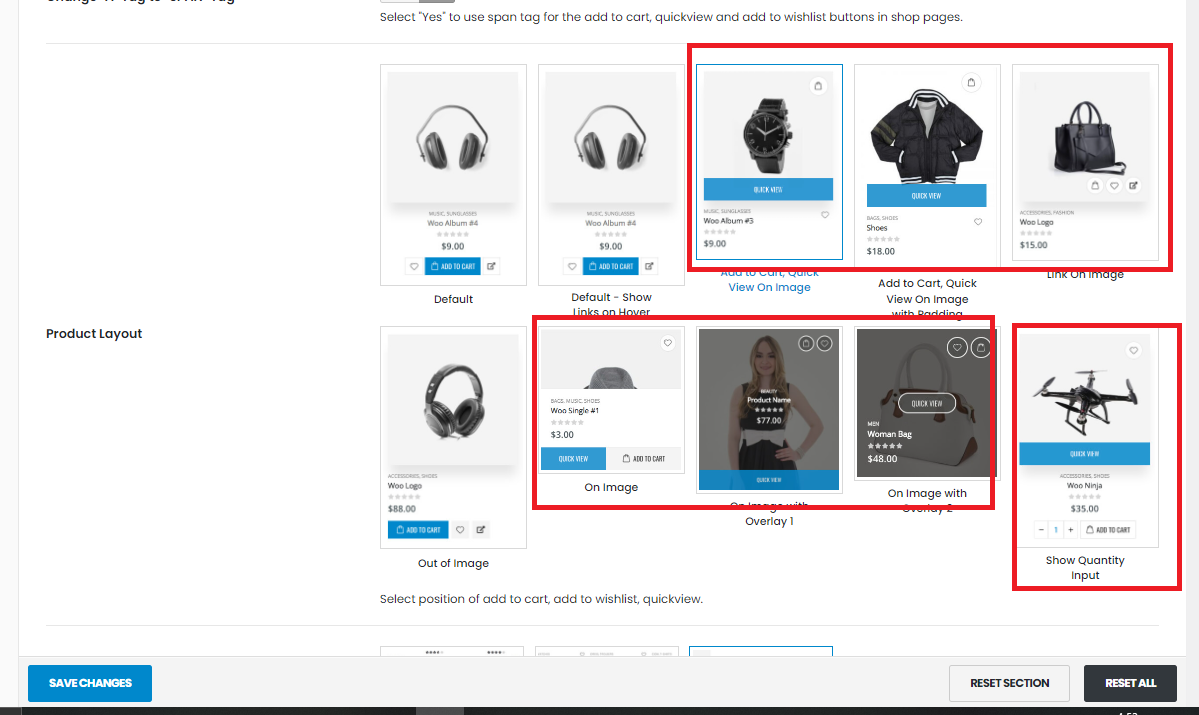Select the Default product layout thumbnail
This screenshot has height=715, width=1199.
pos(453,175)
